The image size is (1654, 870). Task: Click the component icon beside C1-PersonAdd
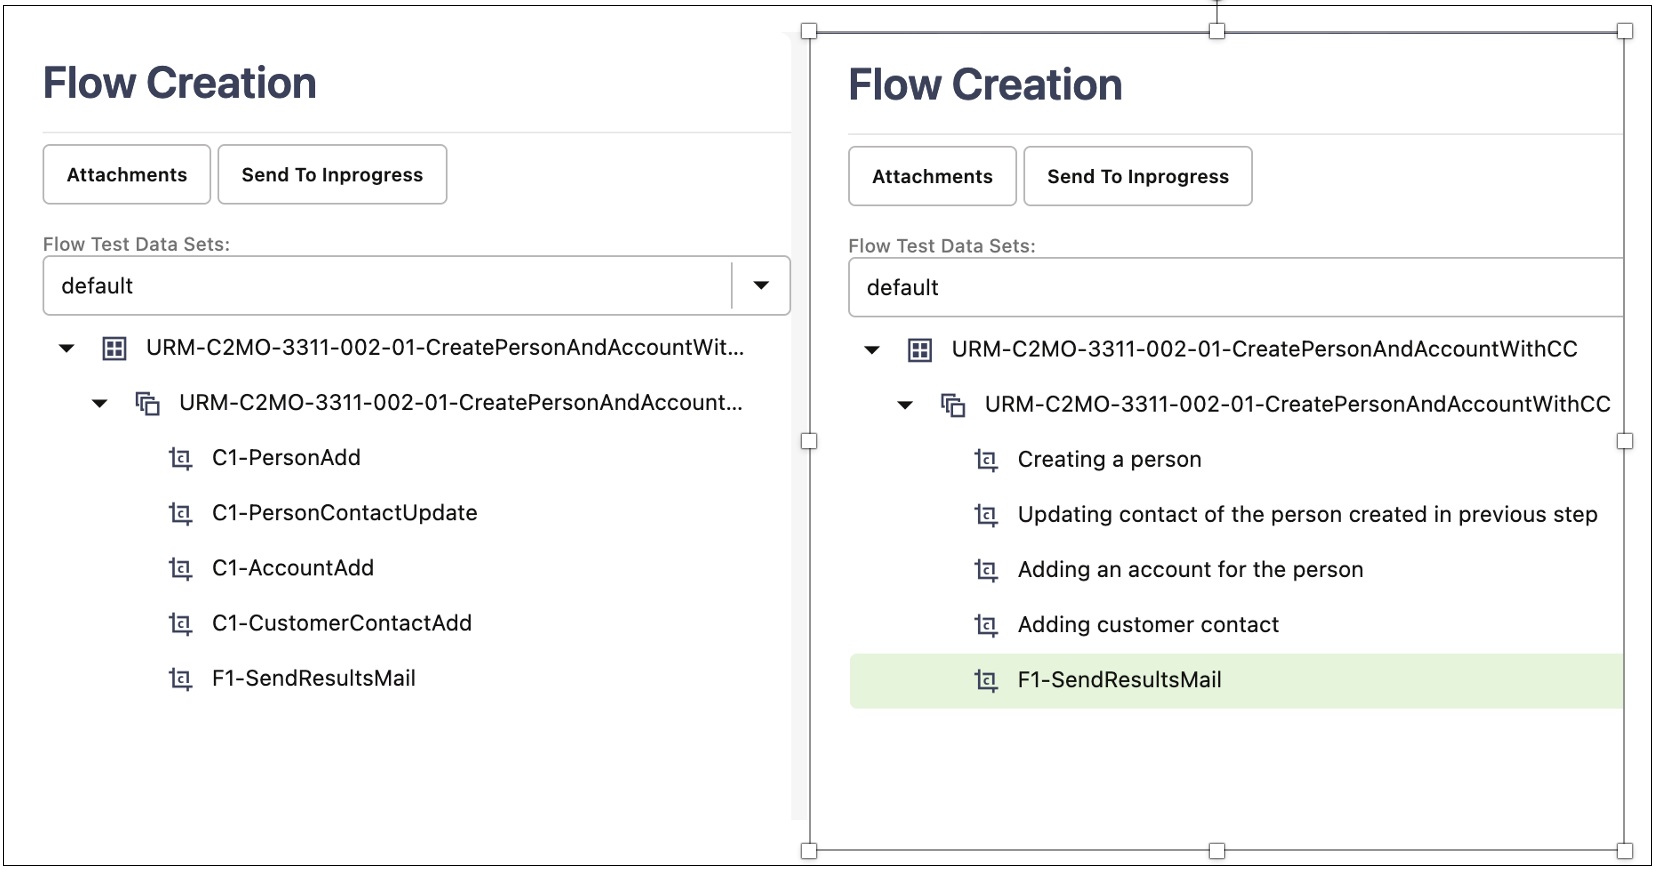point(180,458)
